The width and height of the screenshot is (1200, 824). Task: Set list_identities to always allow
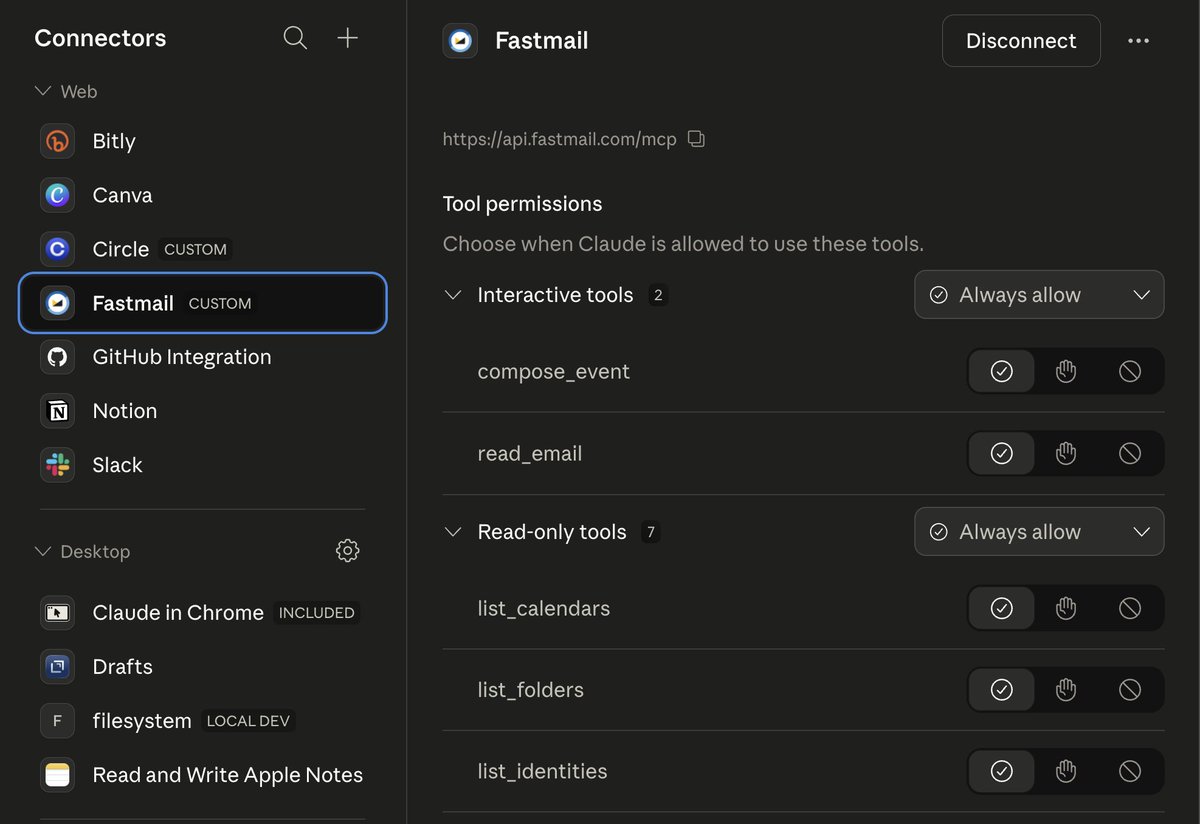click(x=1002, y=771)
